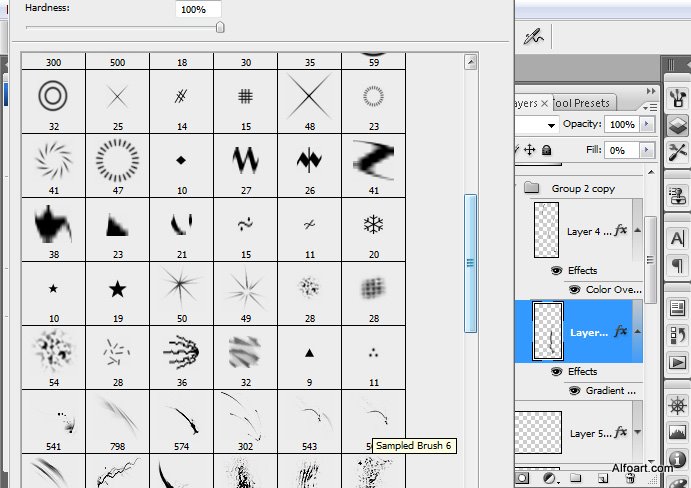This screenshot has height=488, width=691.
Task: Hide the Color Overlay effect
Action: tap(574, 290)
